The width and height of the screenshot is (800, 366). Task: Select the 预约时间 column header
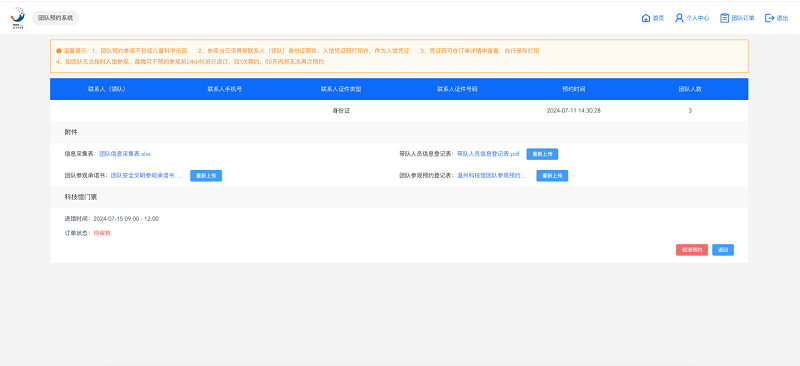tap(573, 89)
